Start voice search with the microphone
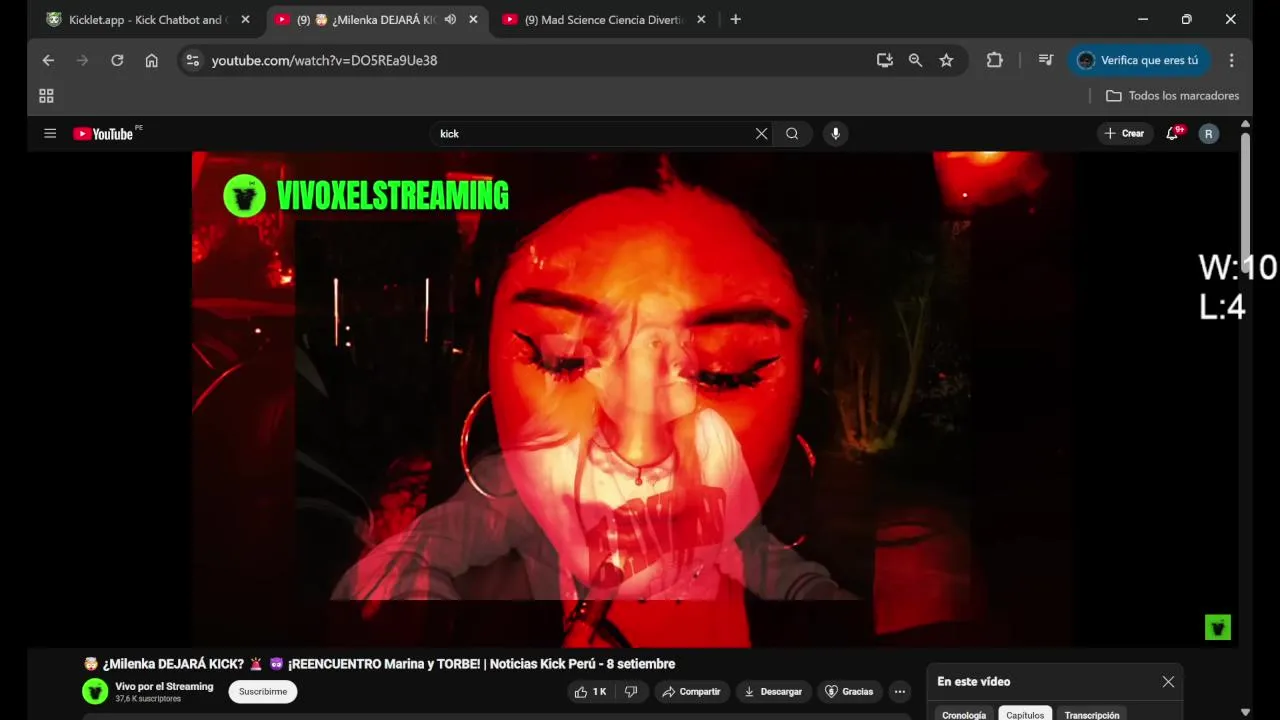 pos(836,133)
